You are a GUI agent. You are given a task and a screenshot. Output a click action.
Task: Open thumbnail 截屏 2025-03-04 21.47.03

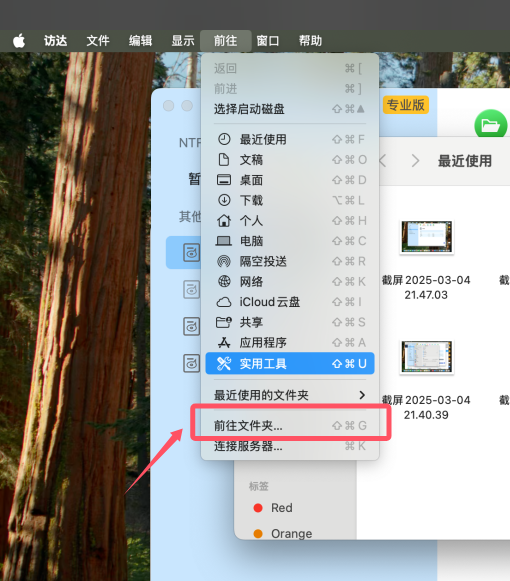427,237
